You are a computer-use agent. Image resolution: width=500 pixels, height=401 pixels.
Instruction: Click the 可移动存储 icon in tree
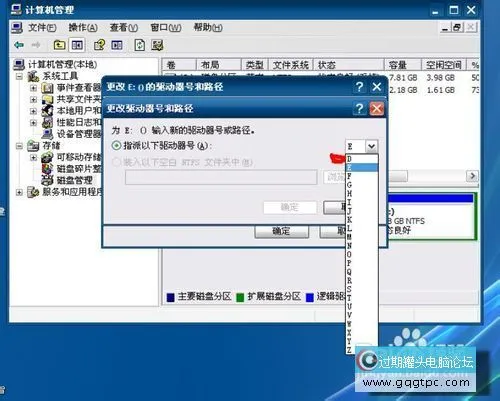[47, 157]
